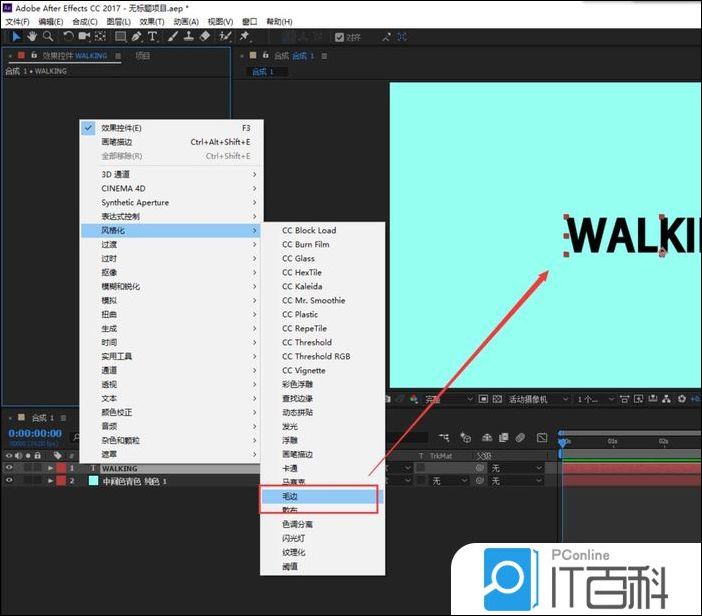Select the Rotation tool
The image size is (702, 616).
coord(68,37)
